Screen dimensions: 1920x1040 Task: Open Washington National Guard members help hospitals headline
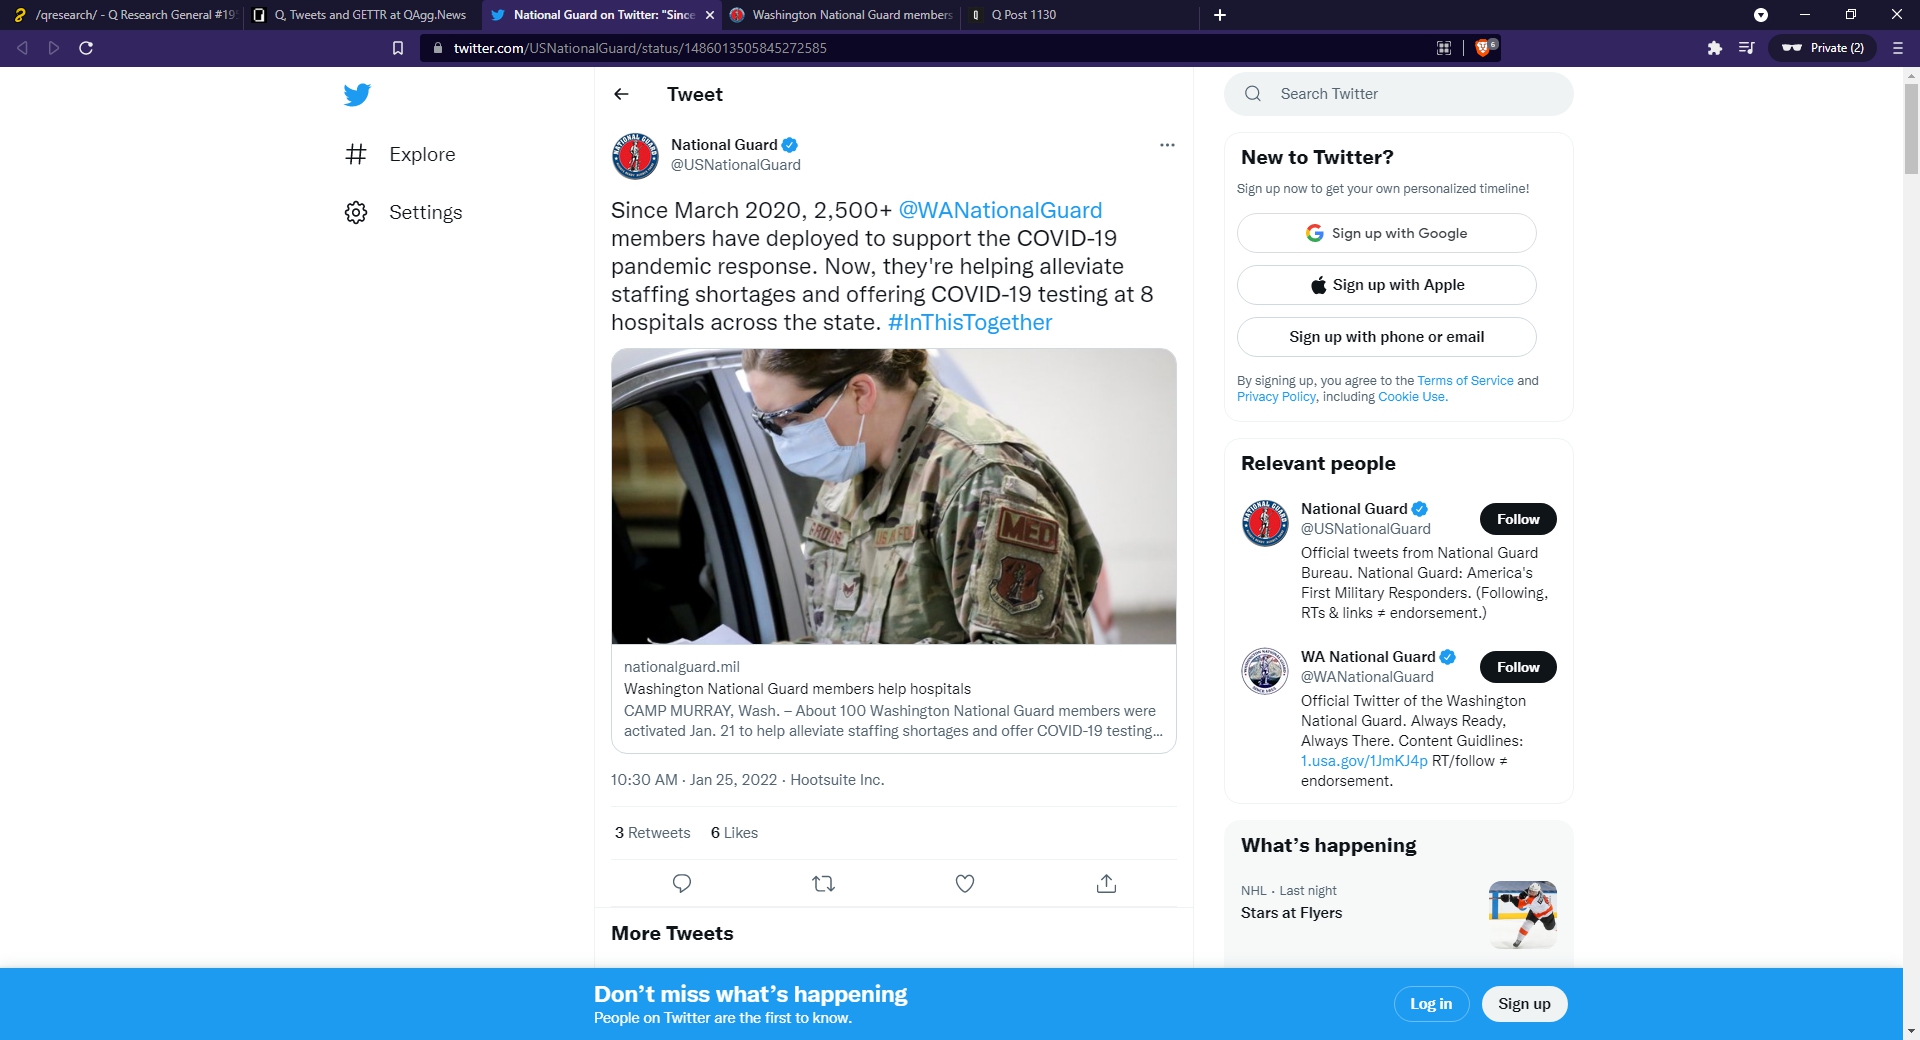pos(797,689)
